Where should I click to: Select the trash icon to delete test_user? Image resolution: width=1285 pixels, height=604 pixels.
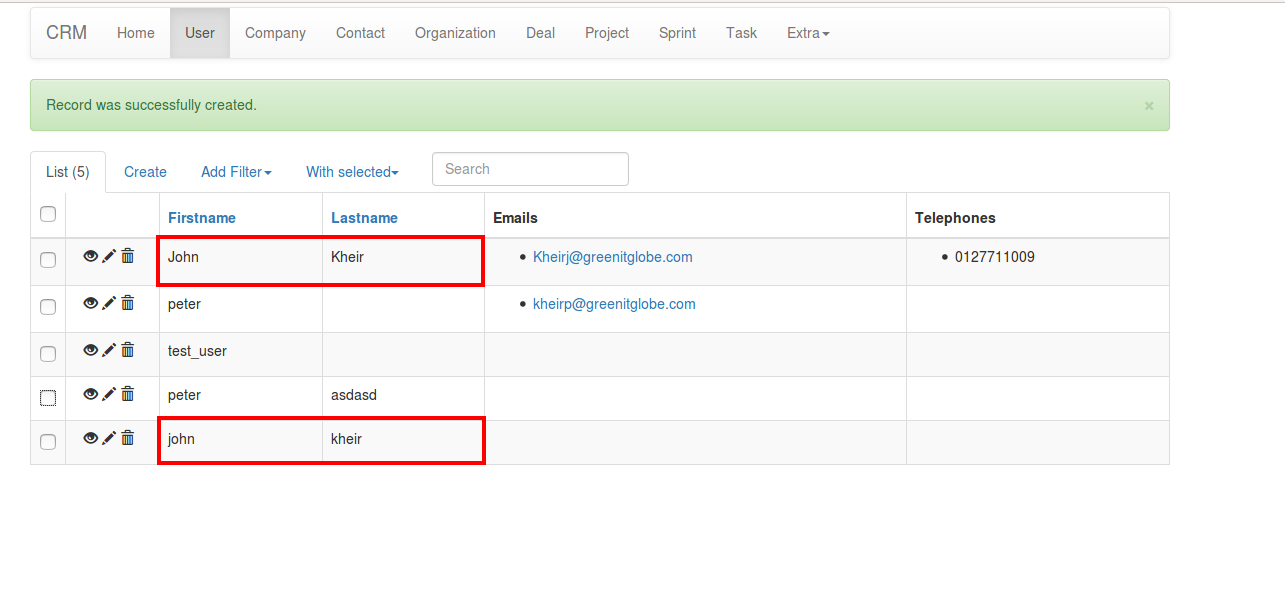[127, 350]
